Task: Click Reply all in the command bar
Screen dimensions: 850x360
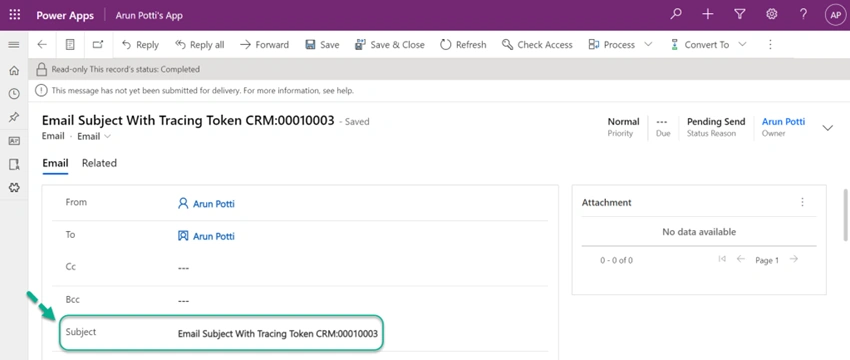Action: click(x=199, y=45)
